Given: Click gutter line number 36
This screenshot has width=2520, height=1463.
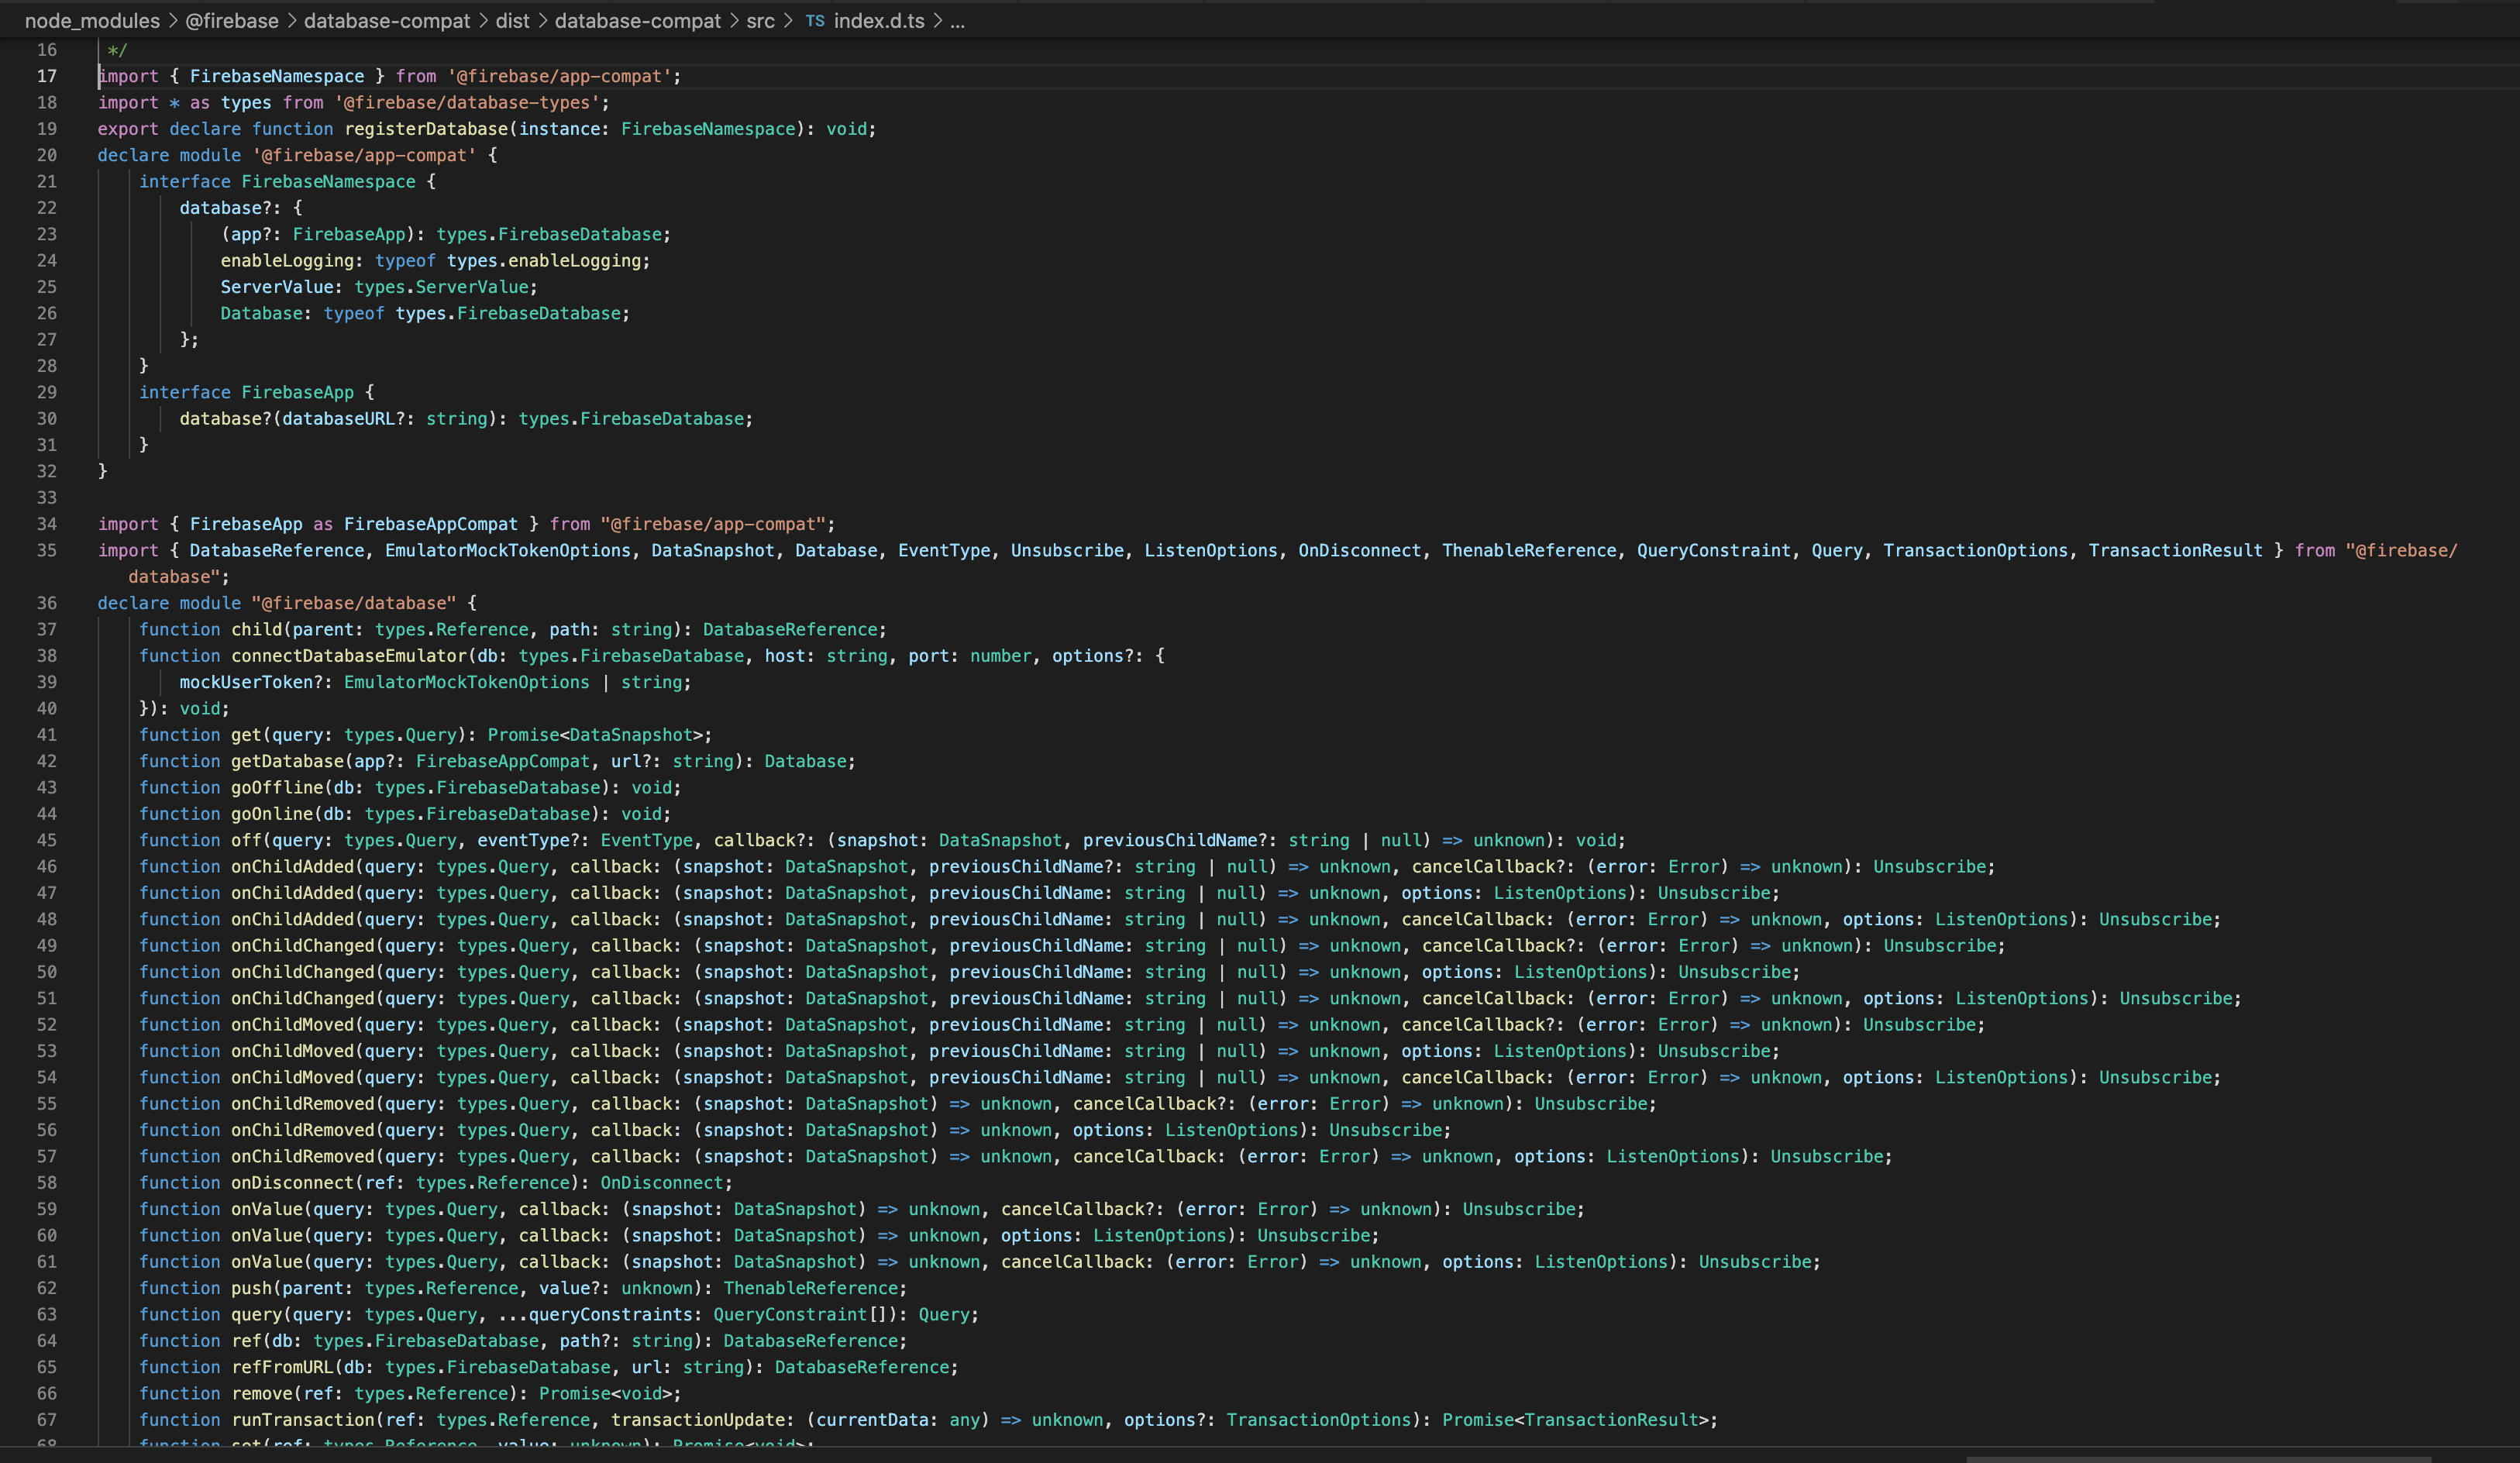Looking at the screenshot, I should [47, 603].
